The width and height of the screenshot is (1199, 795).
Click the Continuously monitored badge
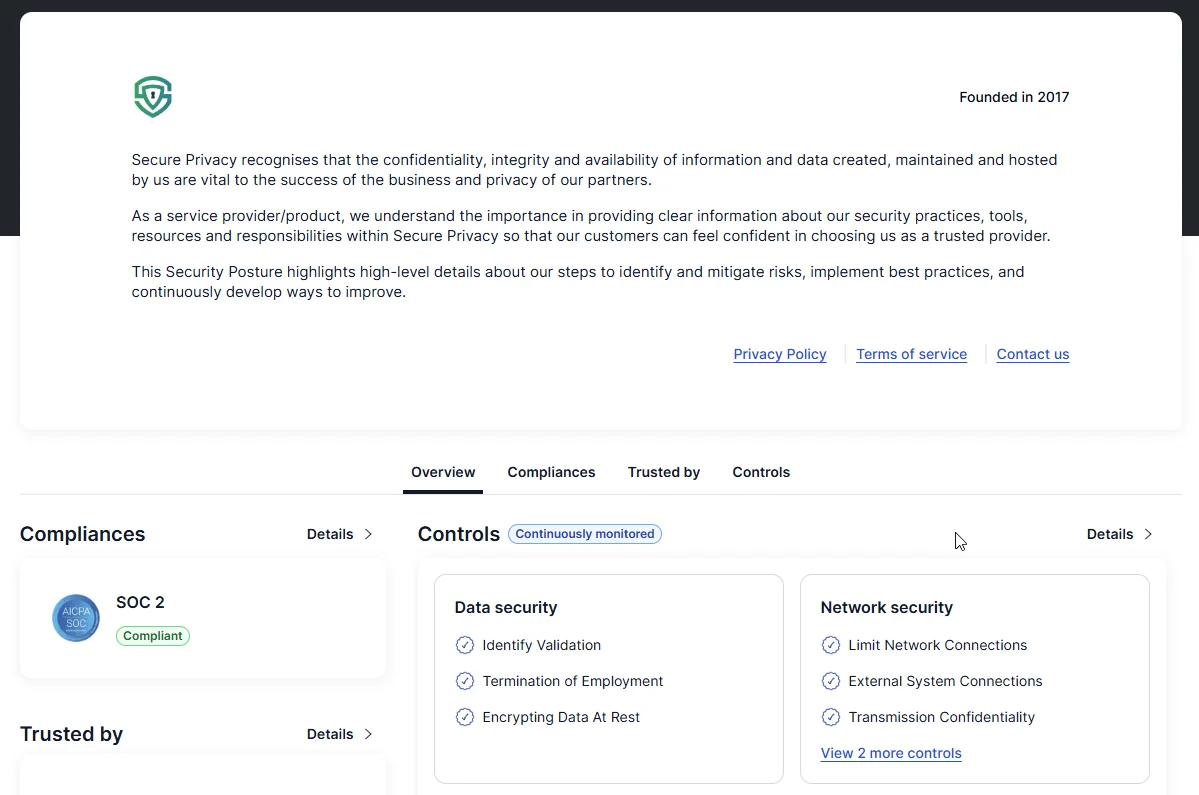(x=584, y=533)
